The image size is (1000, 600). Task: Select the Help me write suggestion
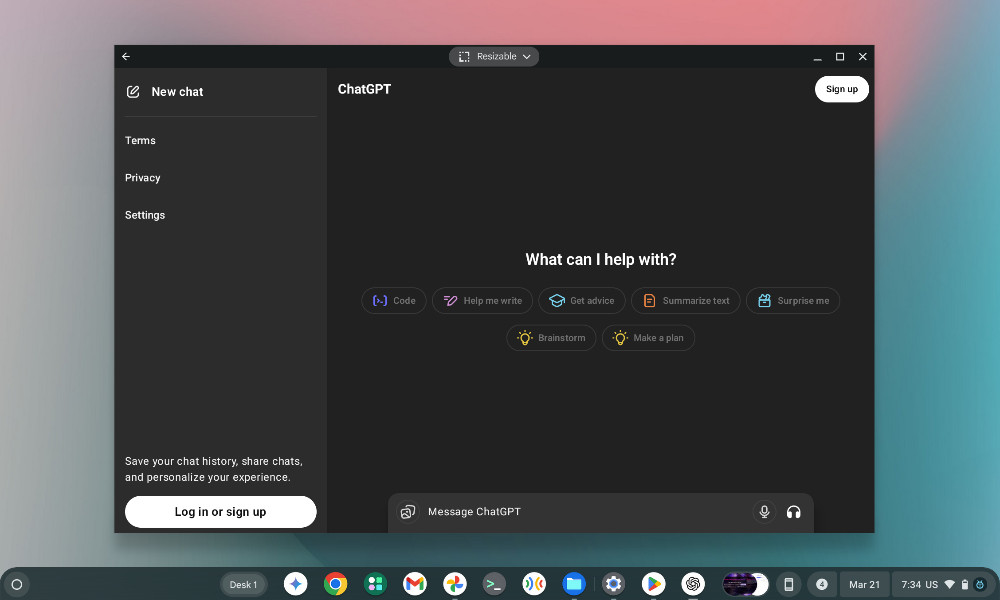click(482, 300)
